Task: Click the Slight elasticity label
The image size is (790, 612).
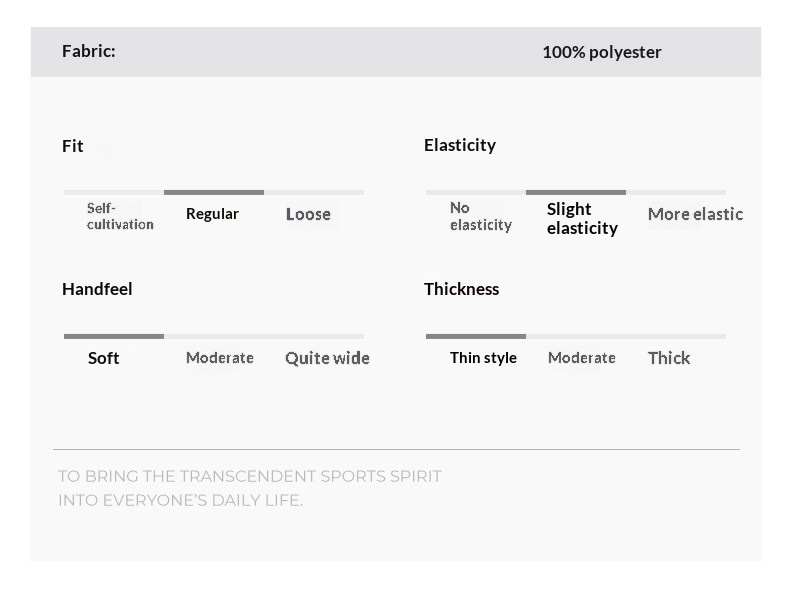Action: pyautogui.click(x=582, y=218)
